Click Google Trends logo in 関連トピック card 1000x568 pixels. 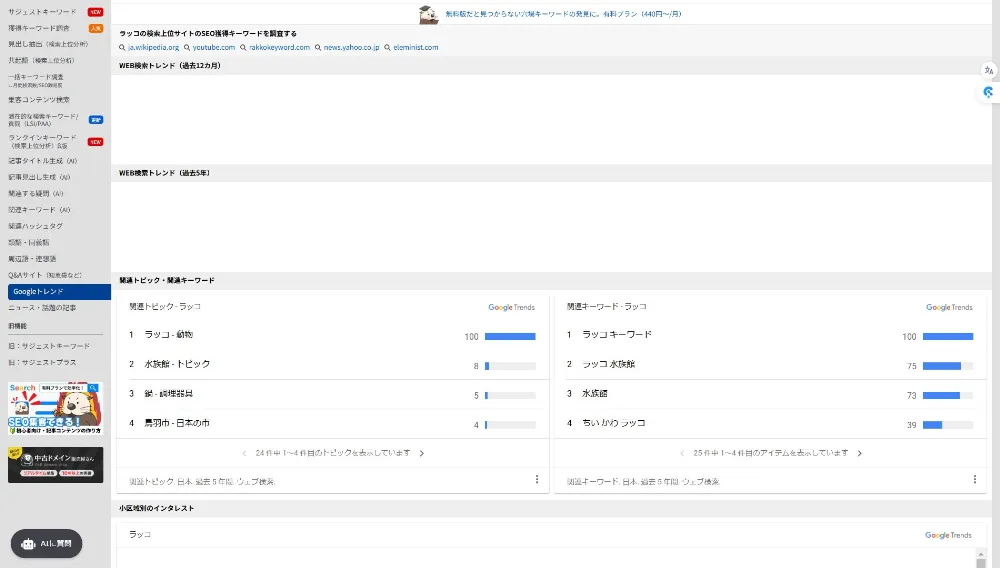coord(511,307)
